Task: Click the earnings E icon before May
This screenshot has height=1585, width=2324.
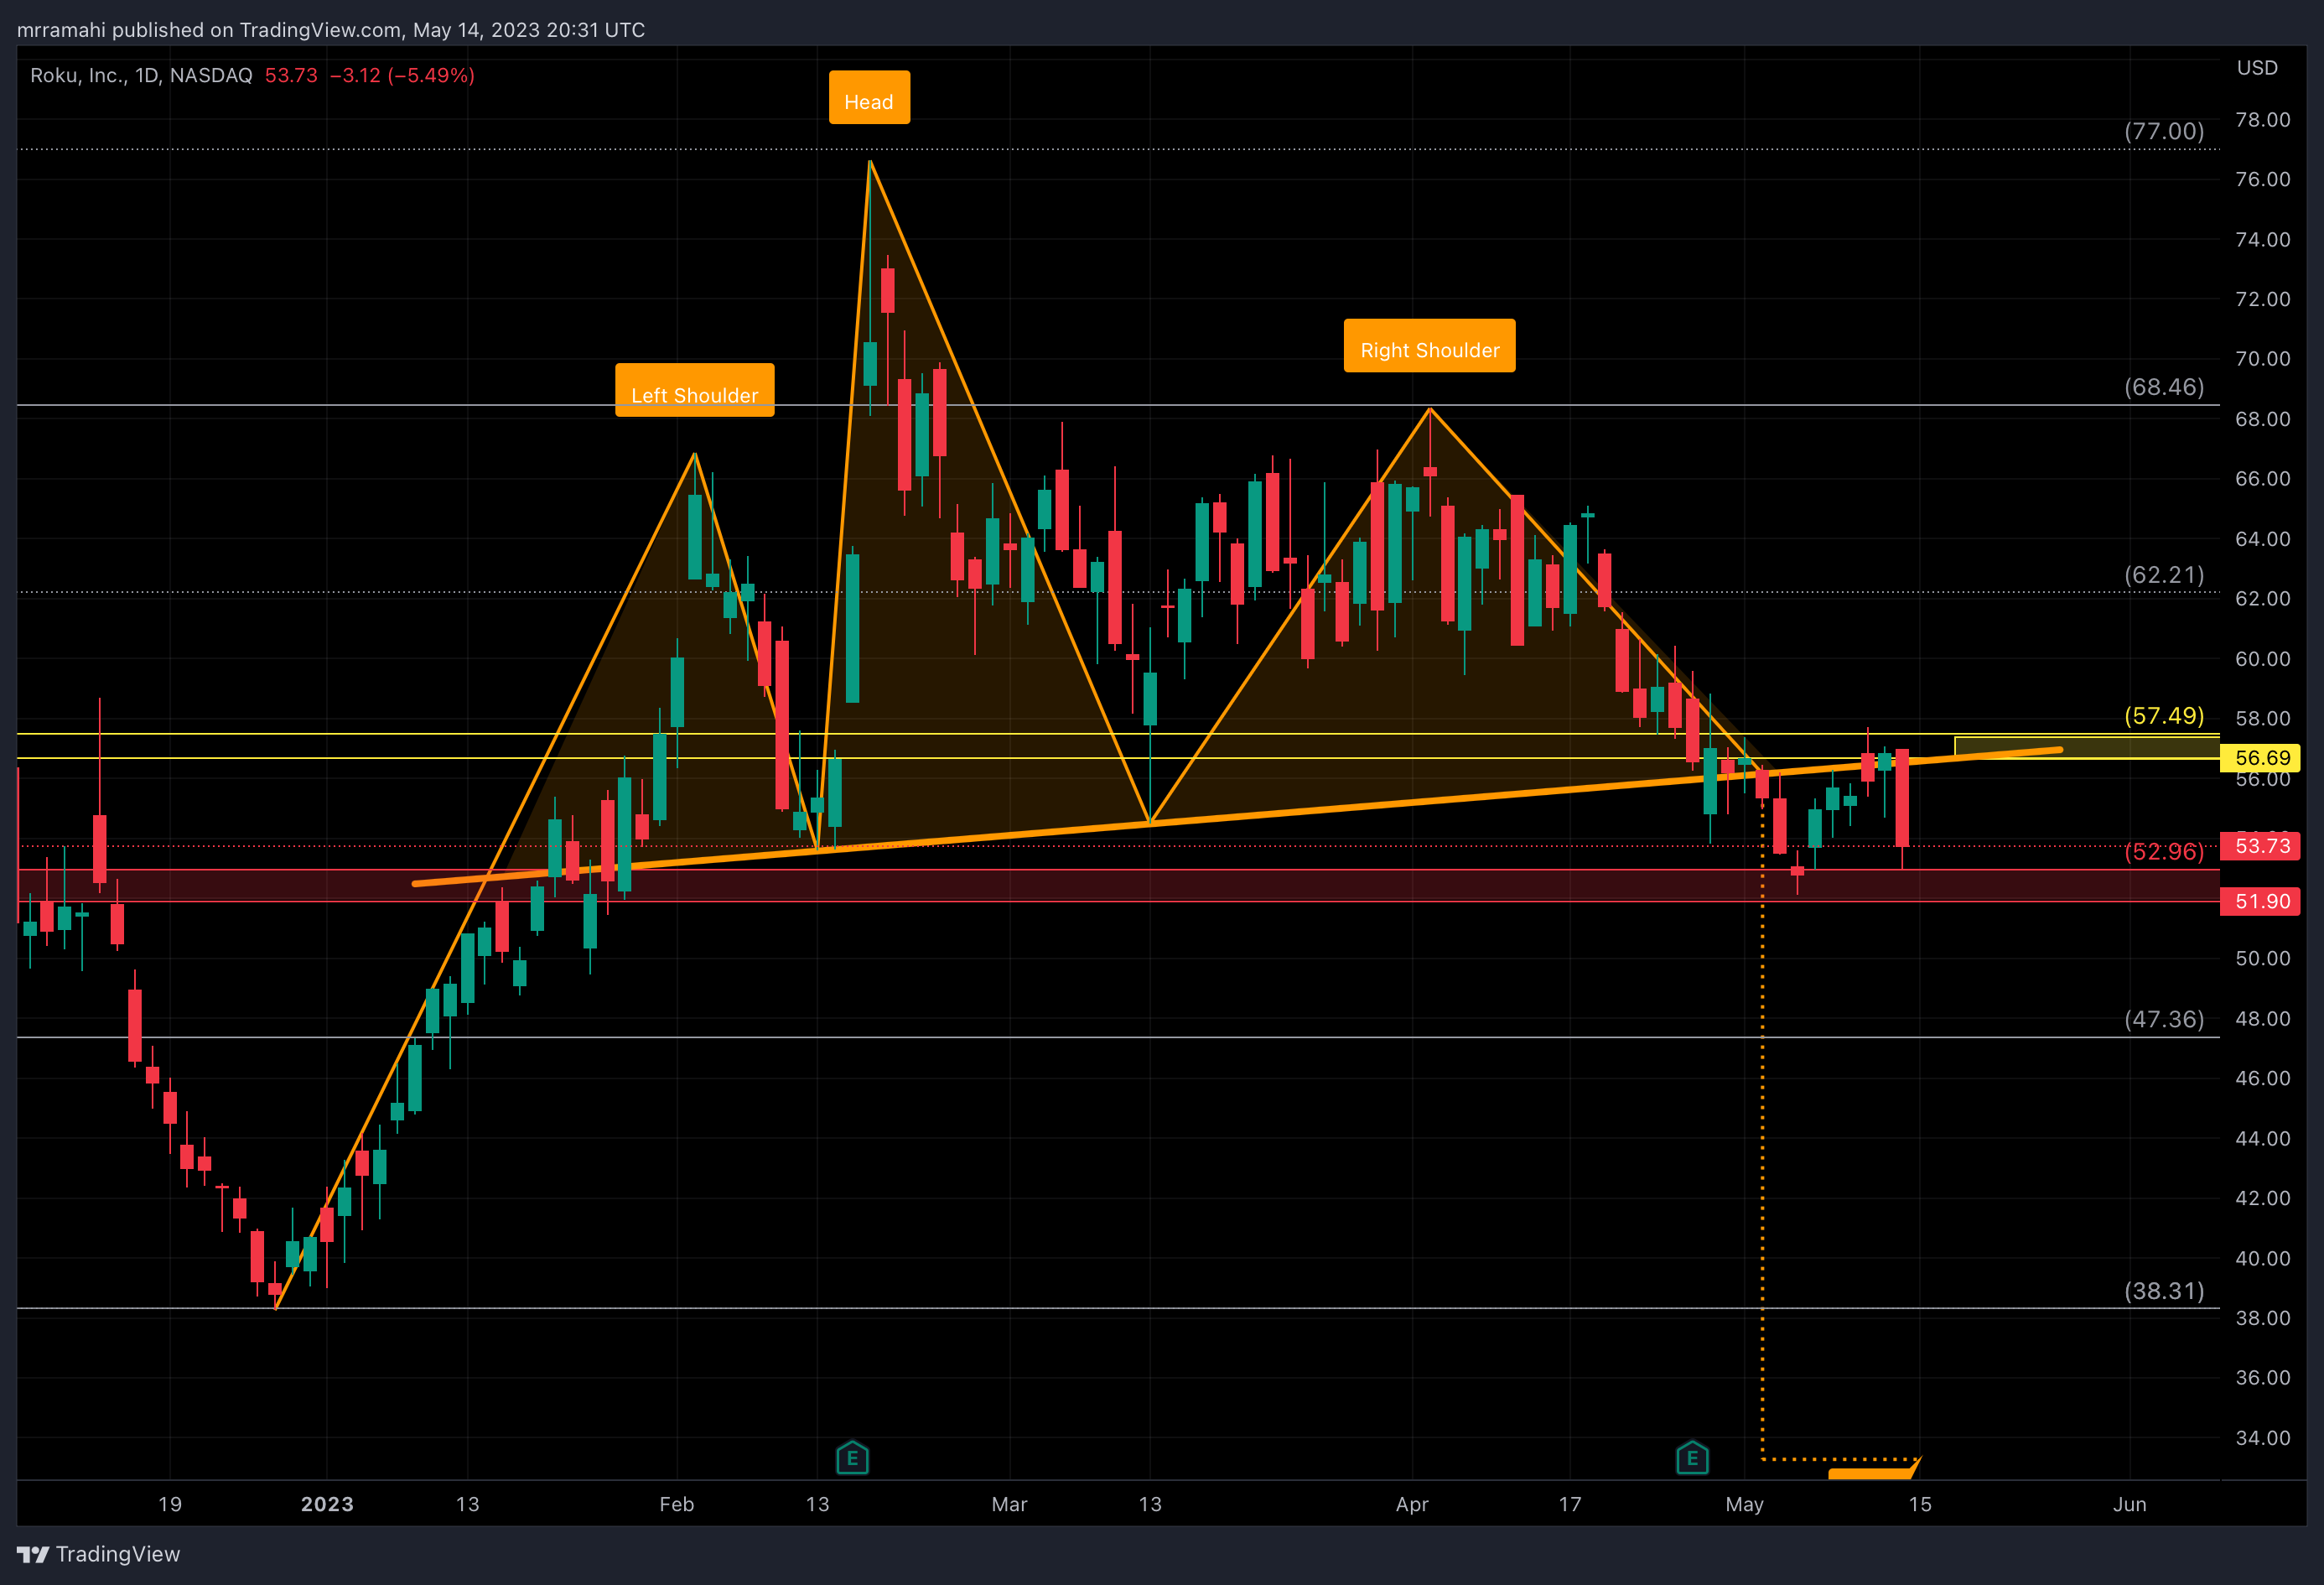Action: click(1692, 1458)
